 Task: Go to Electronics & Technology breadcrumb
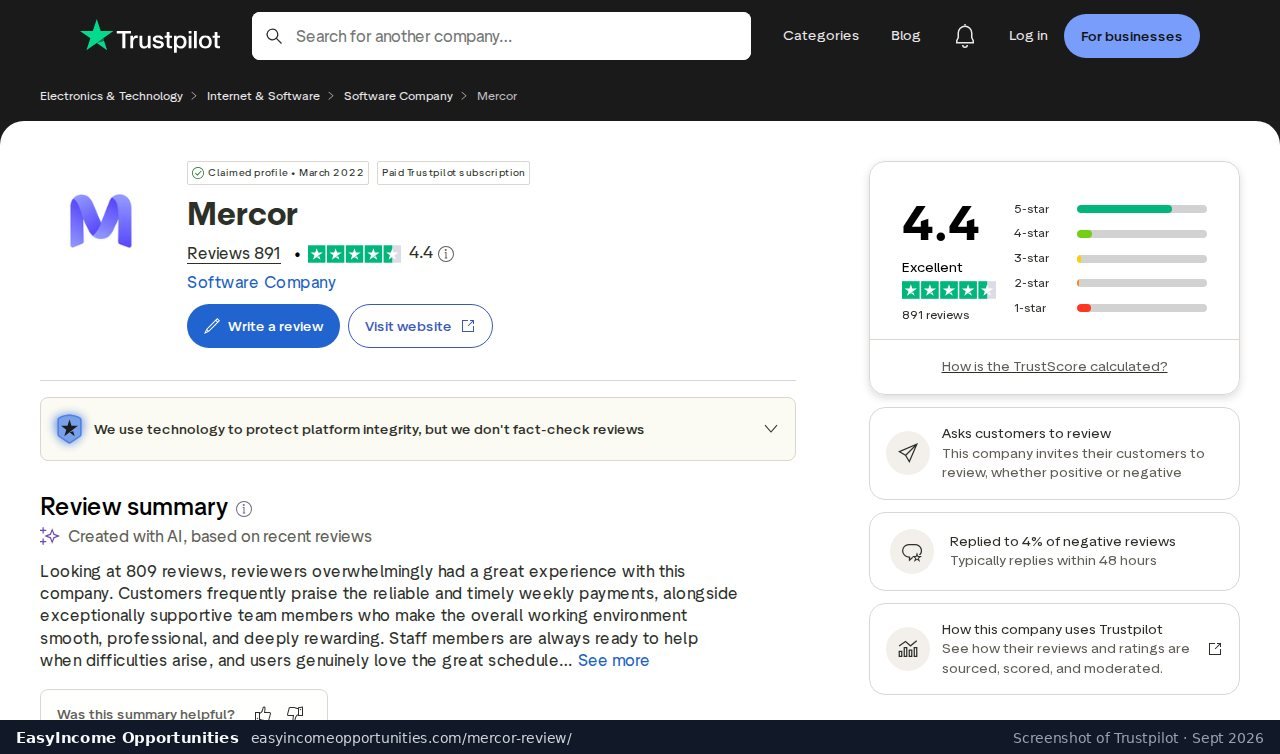pyautogui.click(x=111, y=96)
